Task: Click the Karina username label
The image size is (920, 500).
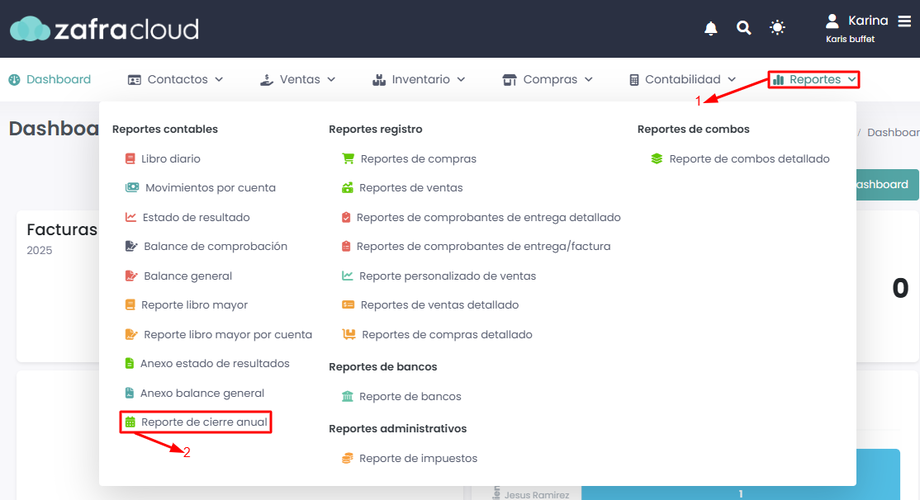Action: 868,21
